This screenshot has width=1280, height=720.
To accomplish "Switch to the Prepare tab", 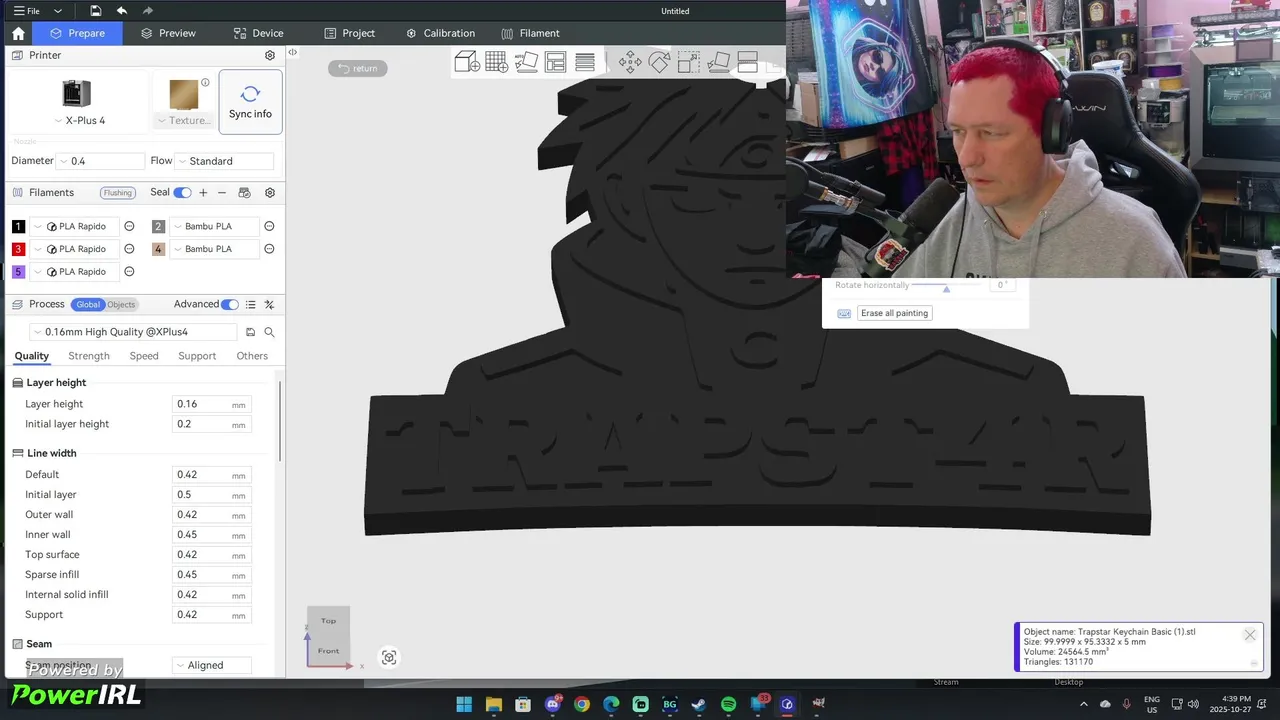I will click(x=77, y=33).
